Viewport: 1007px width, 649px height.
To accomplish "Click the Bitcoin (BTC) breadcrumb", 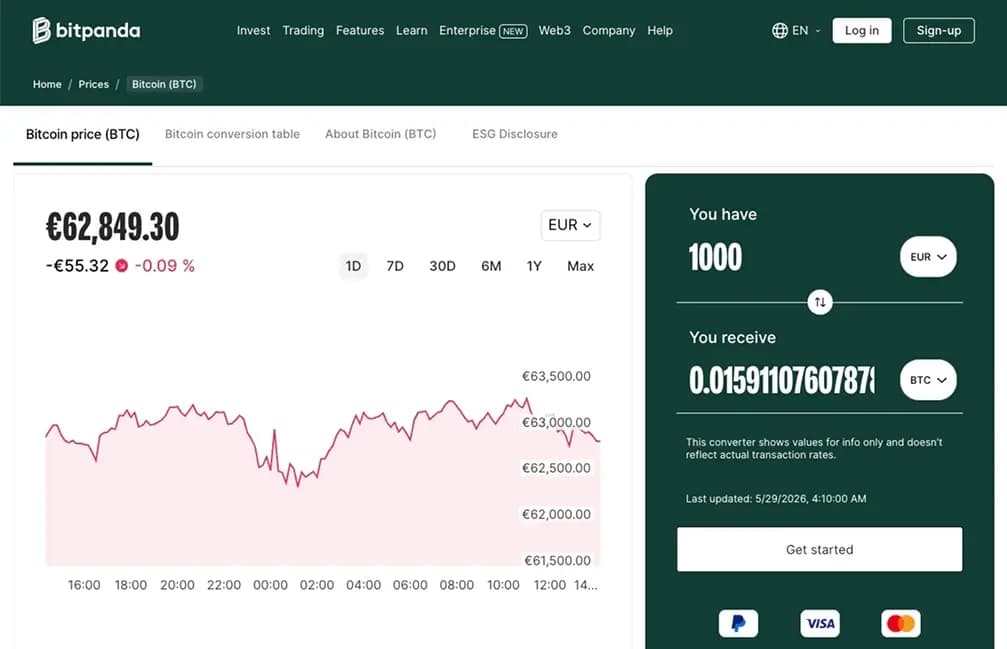I will [164, 84].
